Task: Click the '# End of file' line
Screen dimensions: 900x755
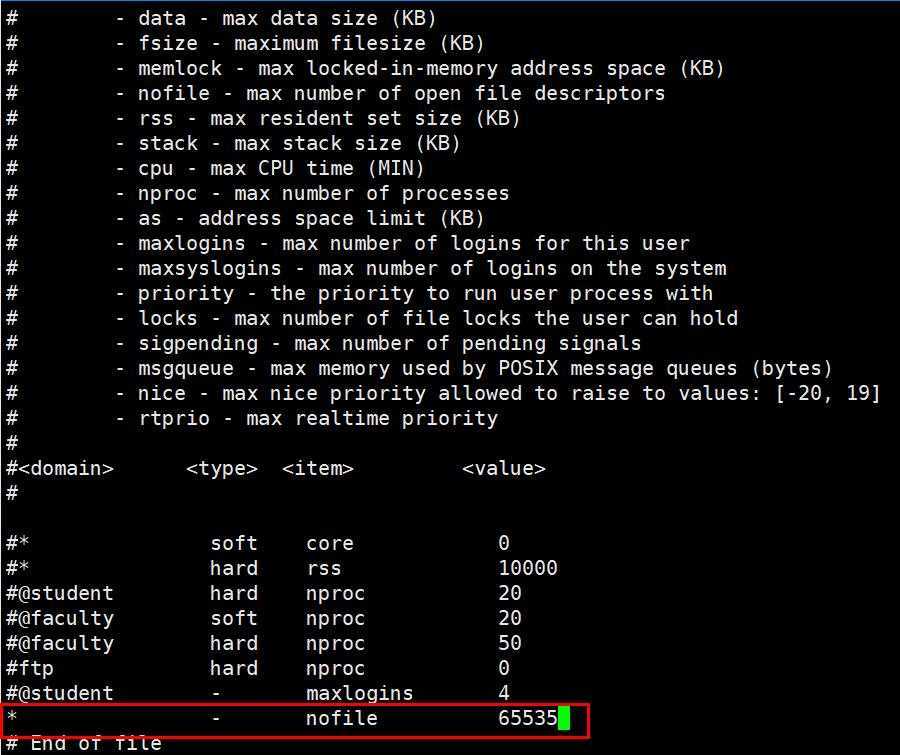Action: pyautogui.click(x=84, y=744)
